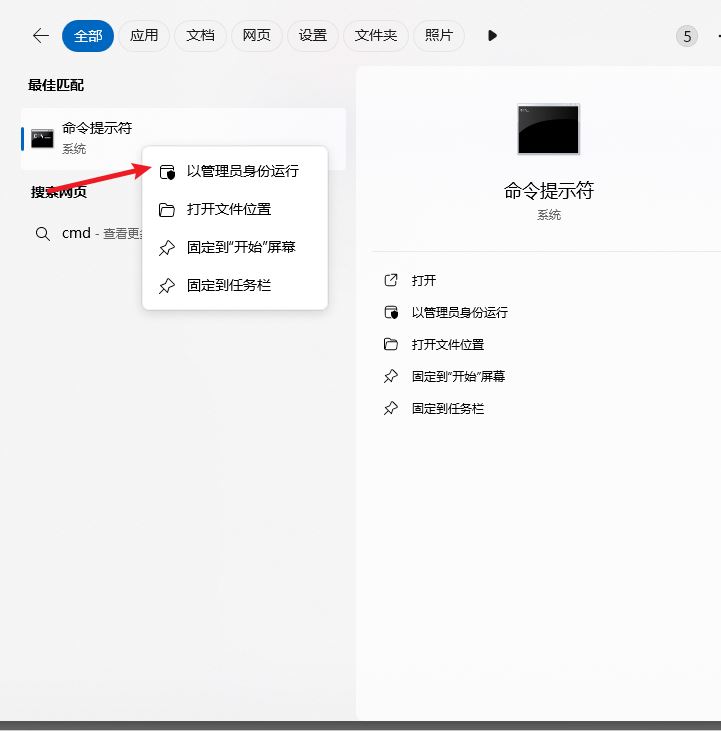The width and height of the screenshot is (721, 731).
Task: Click the folder icon in context menu
Action: click(x=167, y=210)
